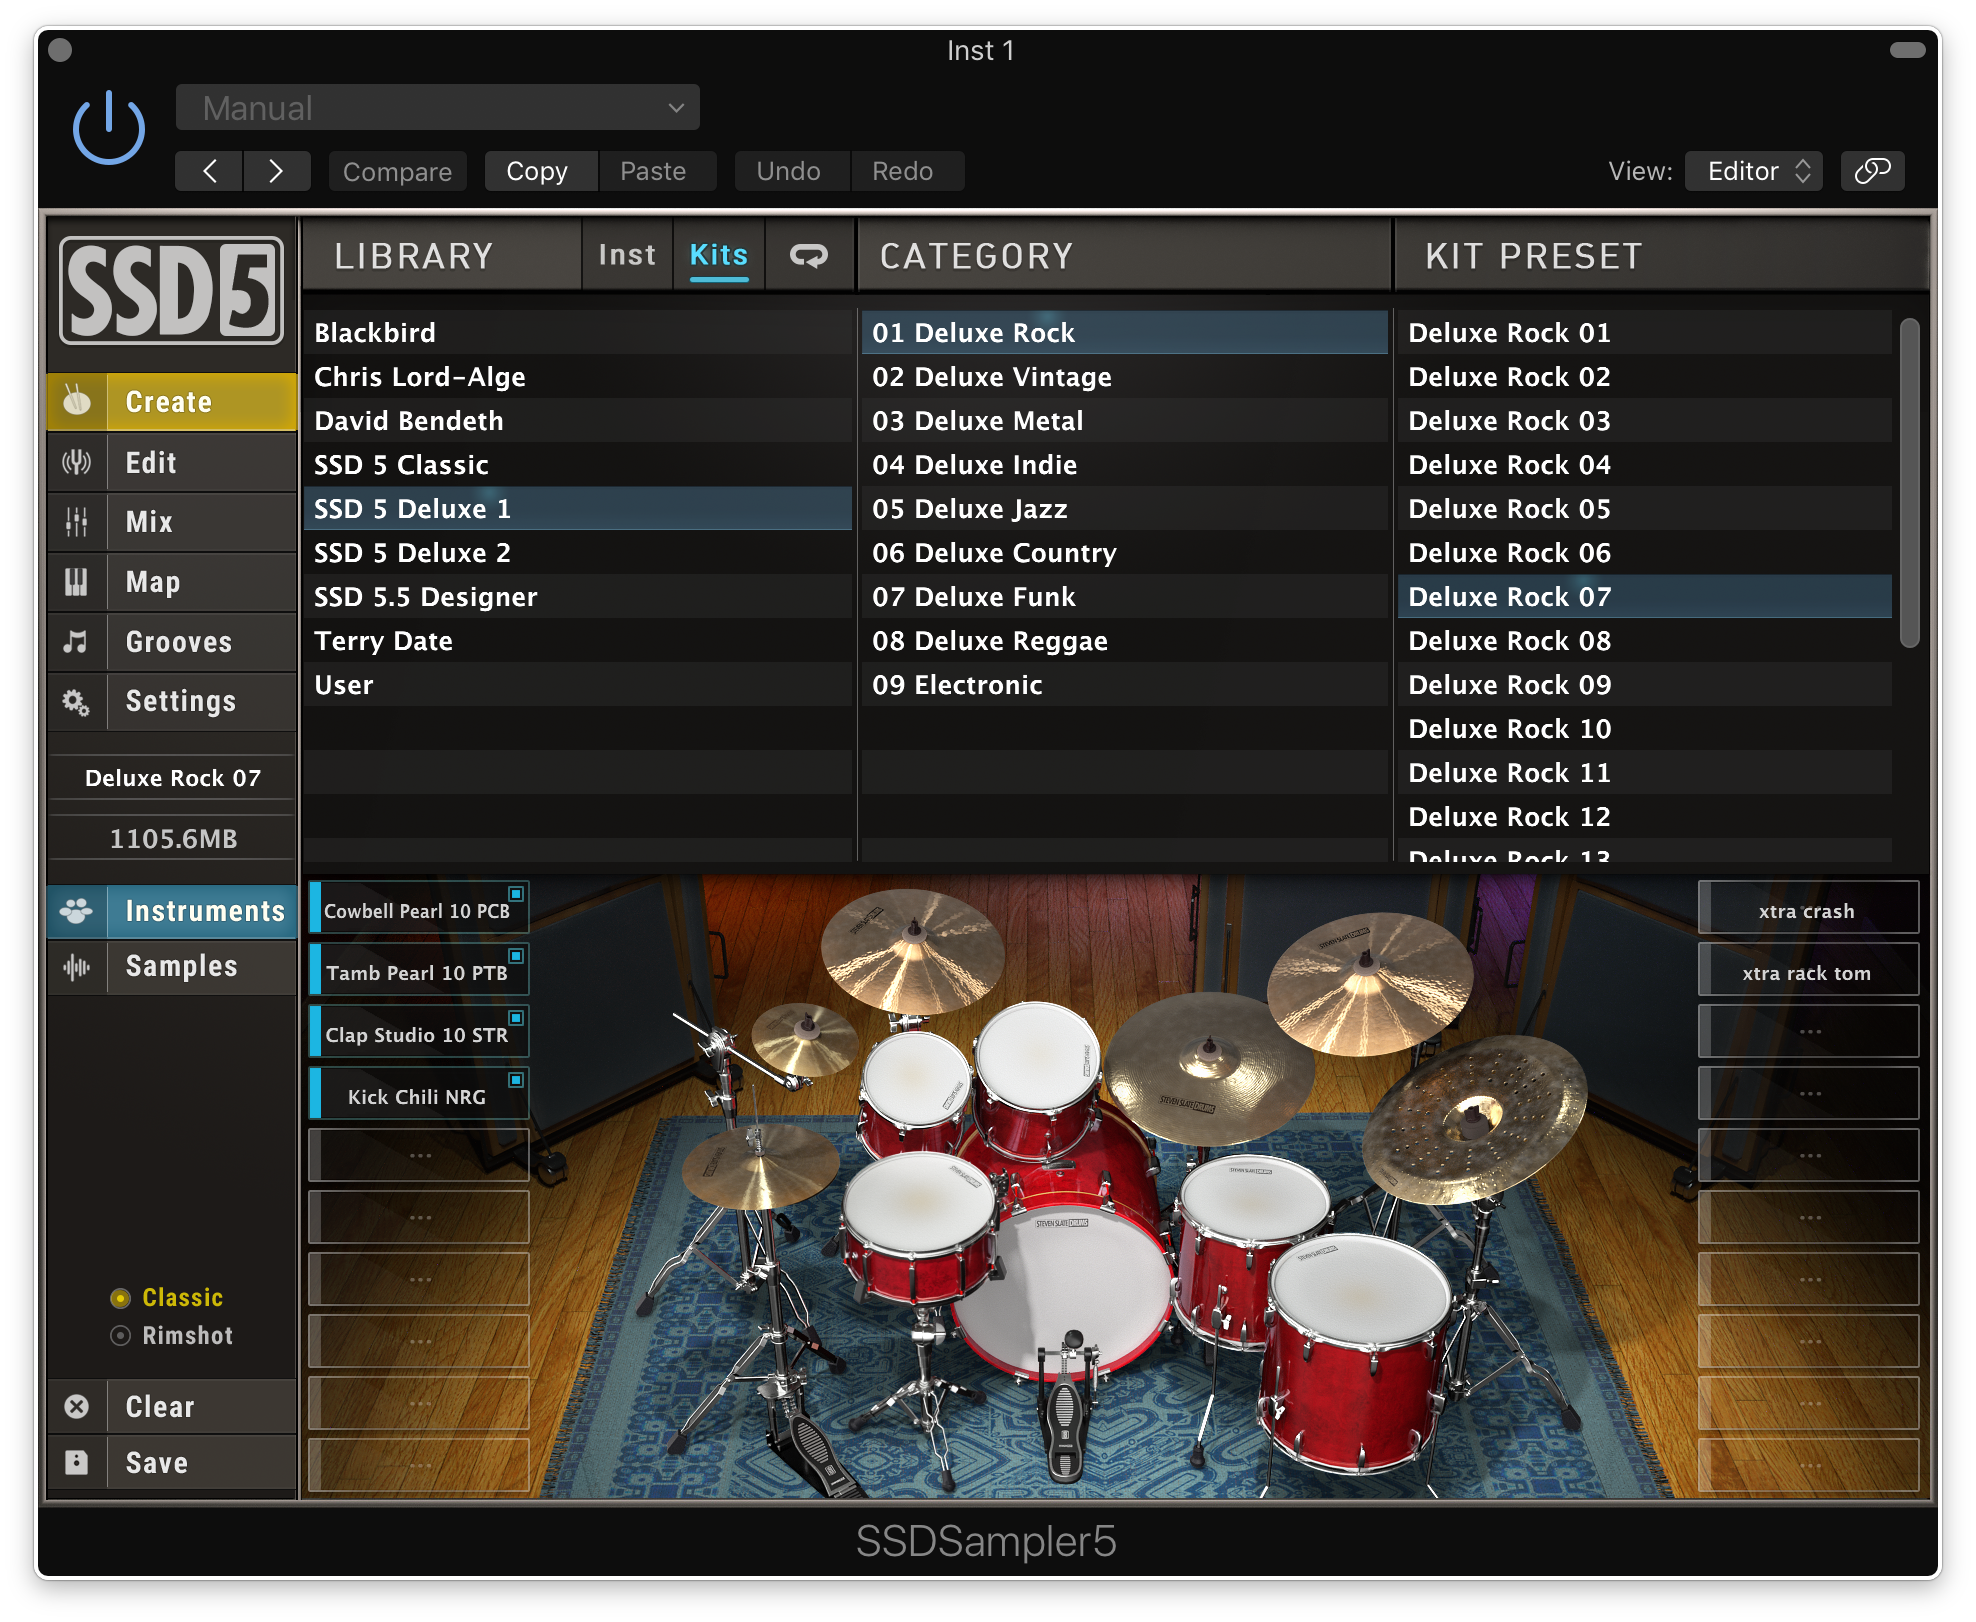
Task: Switch to the Kits library tab
Action: [x=719, y=256]
